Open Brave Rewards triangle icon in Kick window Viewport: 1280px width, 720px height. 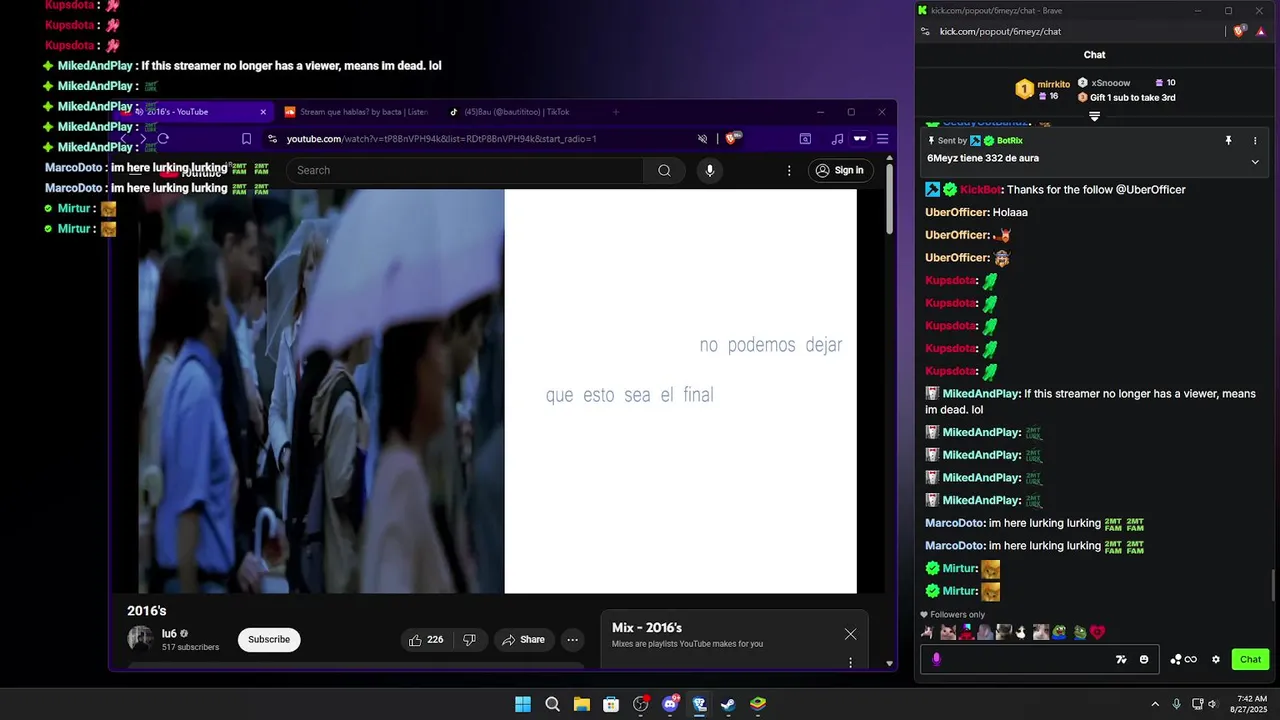point(1261,32)
